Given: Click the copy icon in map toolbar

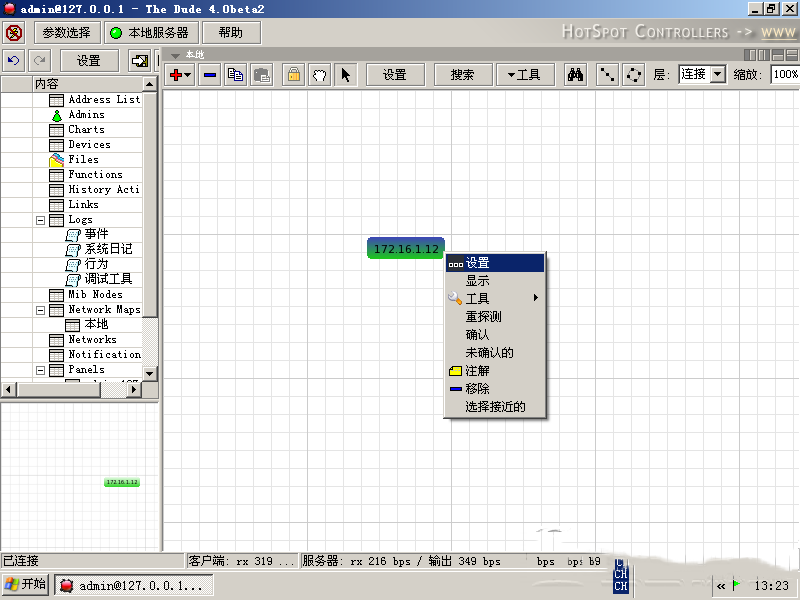Looking at the screenshot, I should click(x=235, y=75).
